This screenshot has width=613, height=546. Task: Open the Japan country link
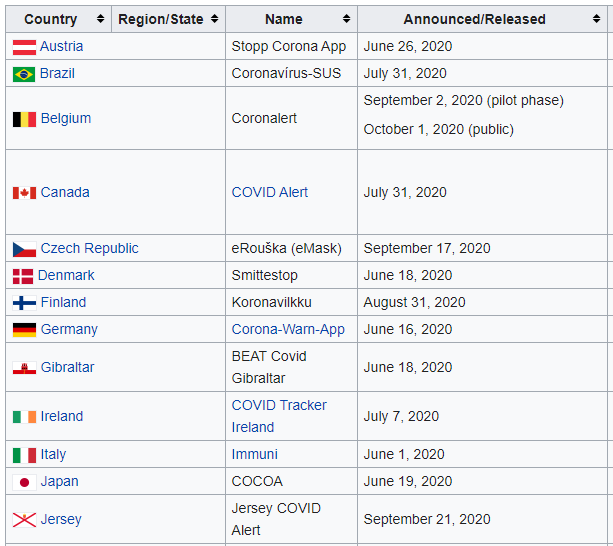pos(59,481)
